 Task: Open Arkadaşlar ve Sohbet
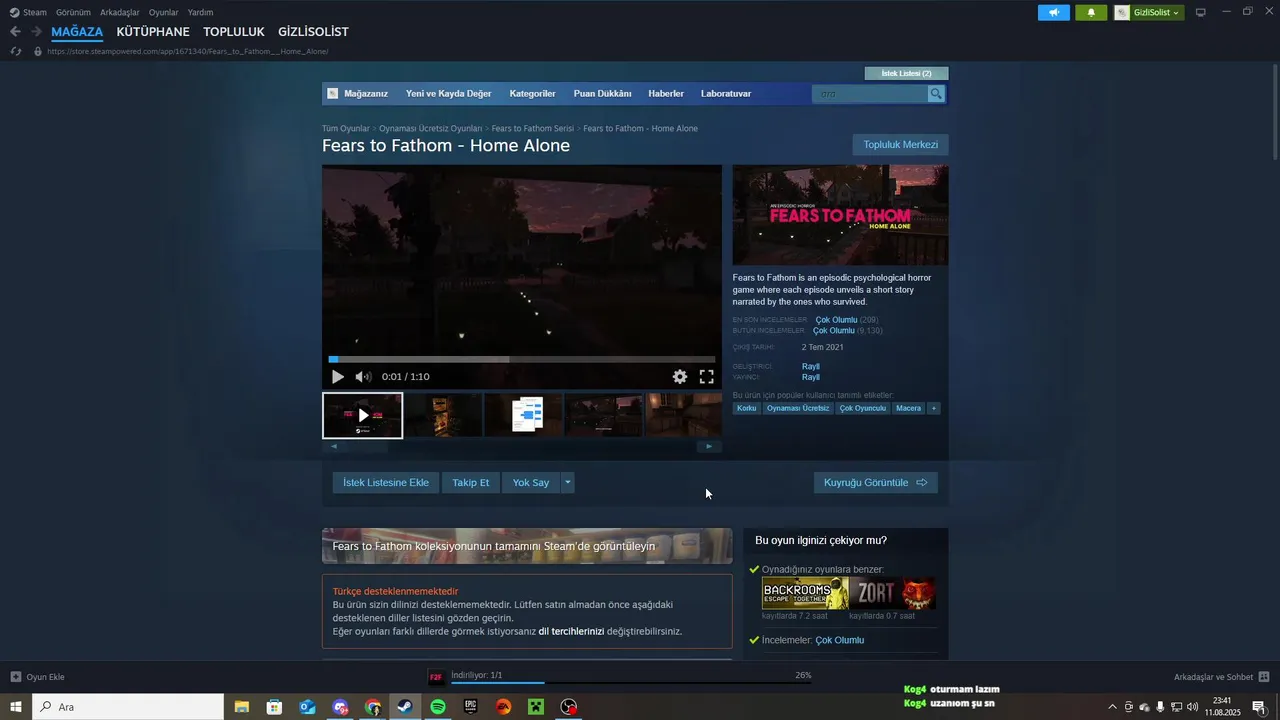coord(1221,677)
